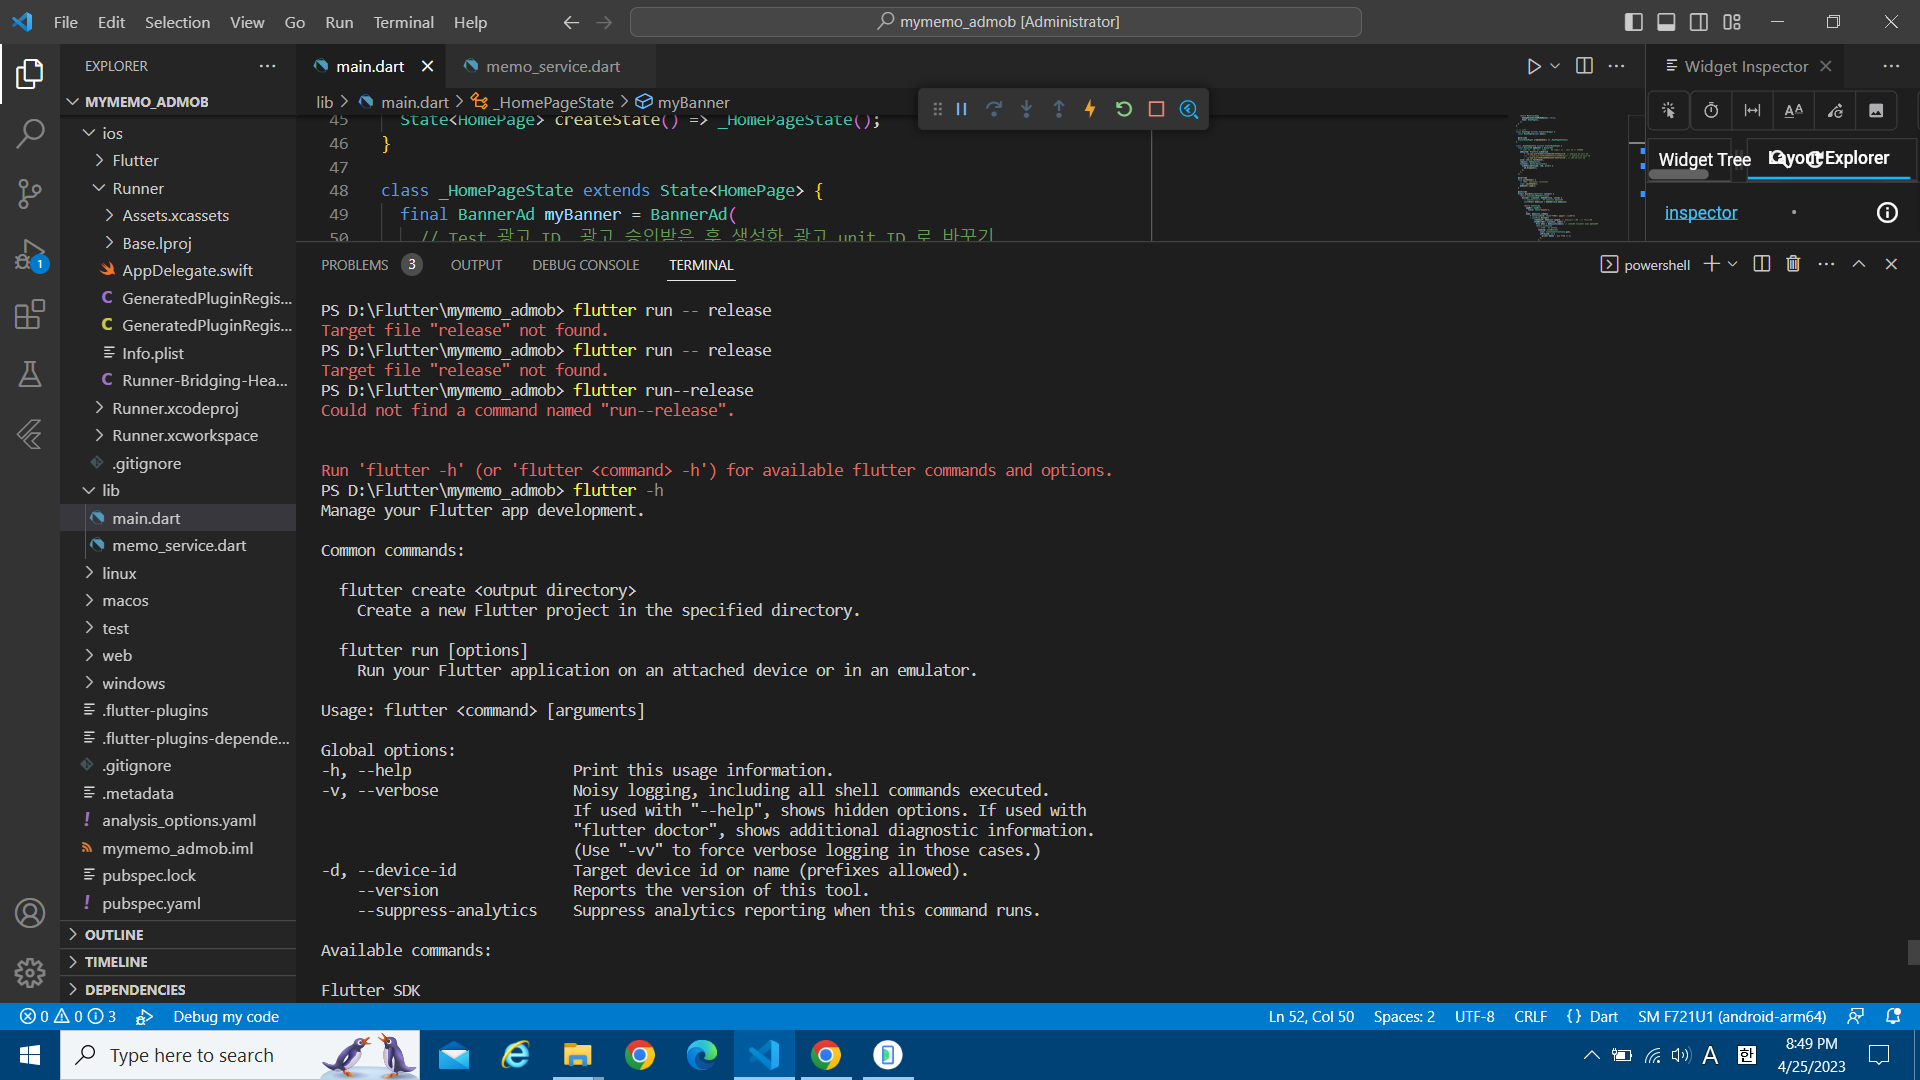Image resolution: width=1920 pixels, height=1080 pixels.
Task: Click Debug my code in status bar
Action: pyautogui.click(x=226, y=1016)
